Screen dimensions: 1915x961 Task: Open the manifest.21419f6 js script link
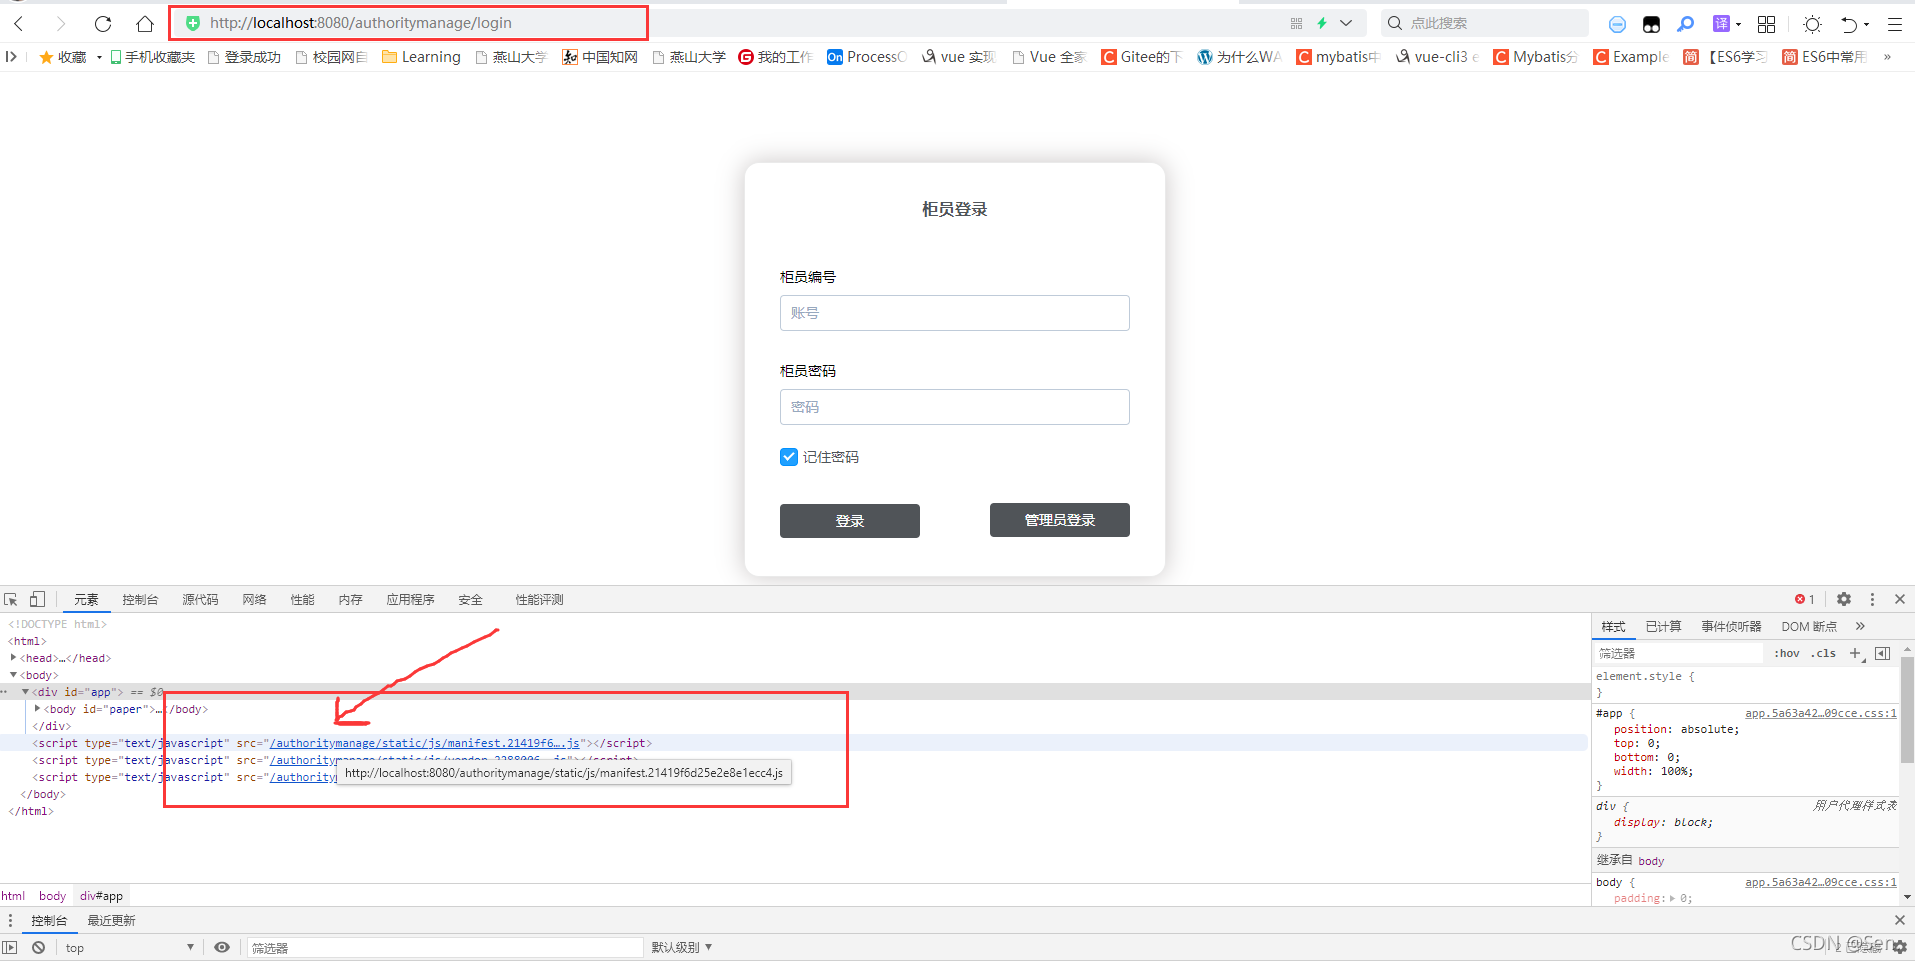(x=425, y=743)
